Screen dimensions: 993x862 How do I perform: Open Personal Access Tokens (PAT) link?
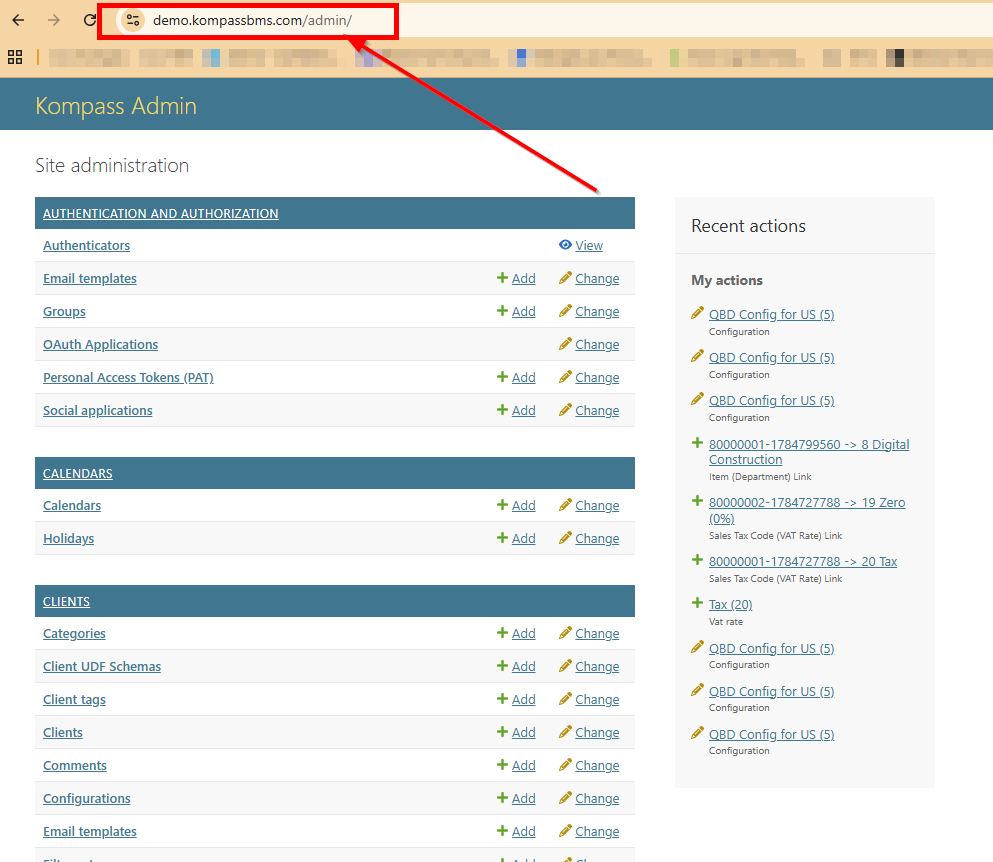(128, 377)
